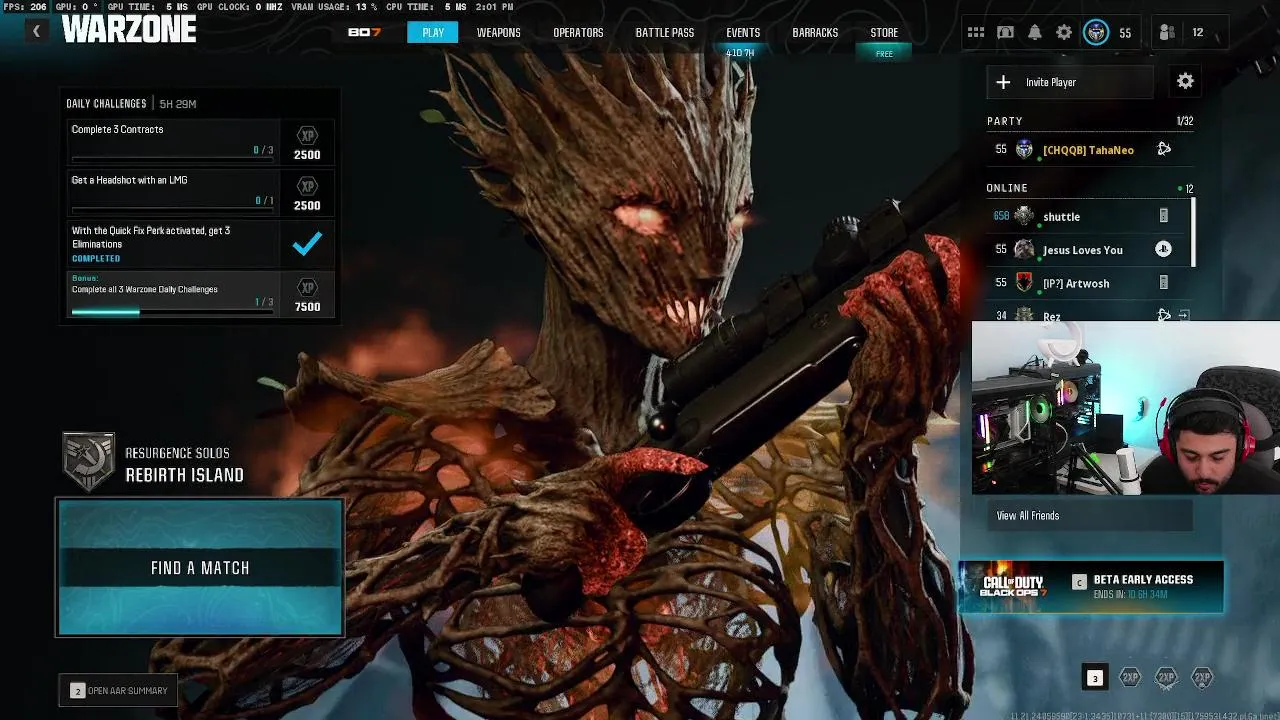The image size is (1280, 720).
Task: Click the Resurgence Solos mode emblem
Action: (88, 461)
